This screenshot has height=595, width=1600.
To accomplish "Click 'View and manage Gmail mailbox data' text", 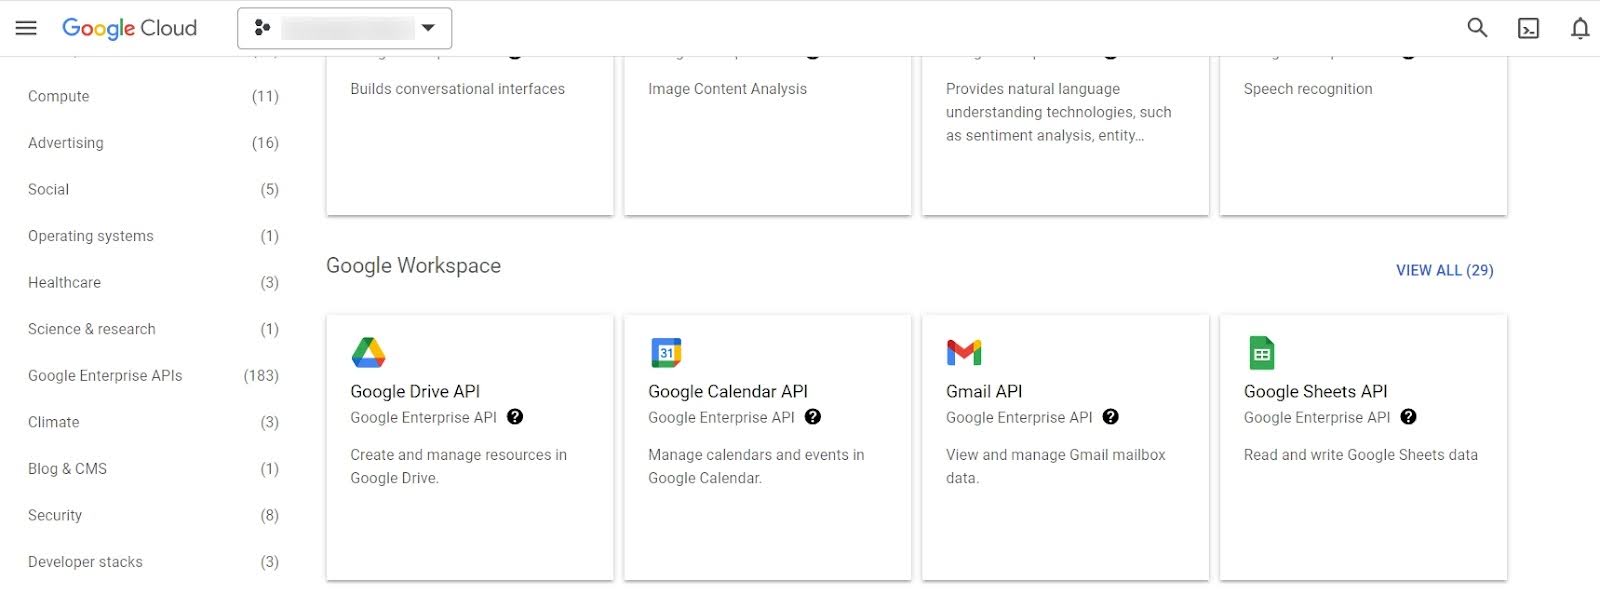I will click(1056, 466).
